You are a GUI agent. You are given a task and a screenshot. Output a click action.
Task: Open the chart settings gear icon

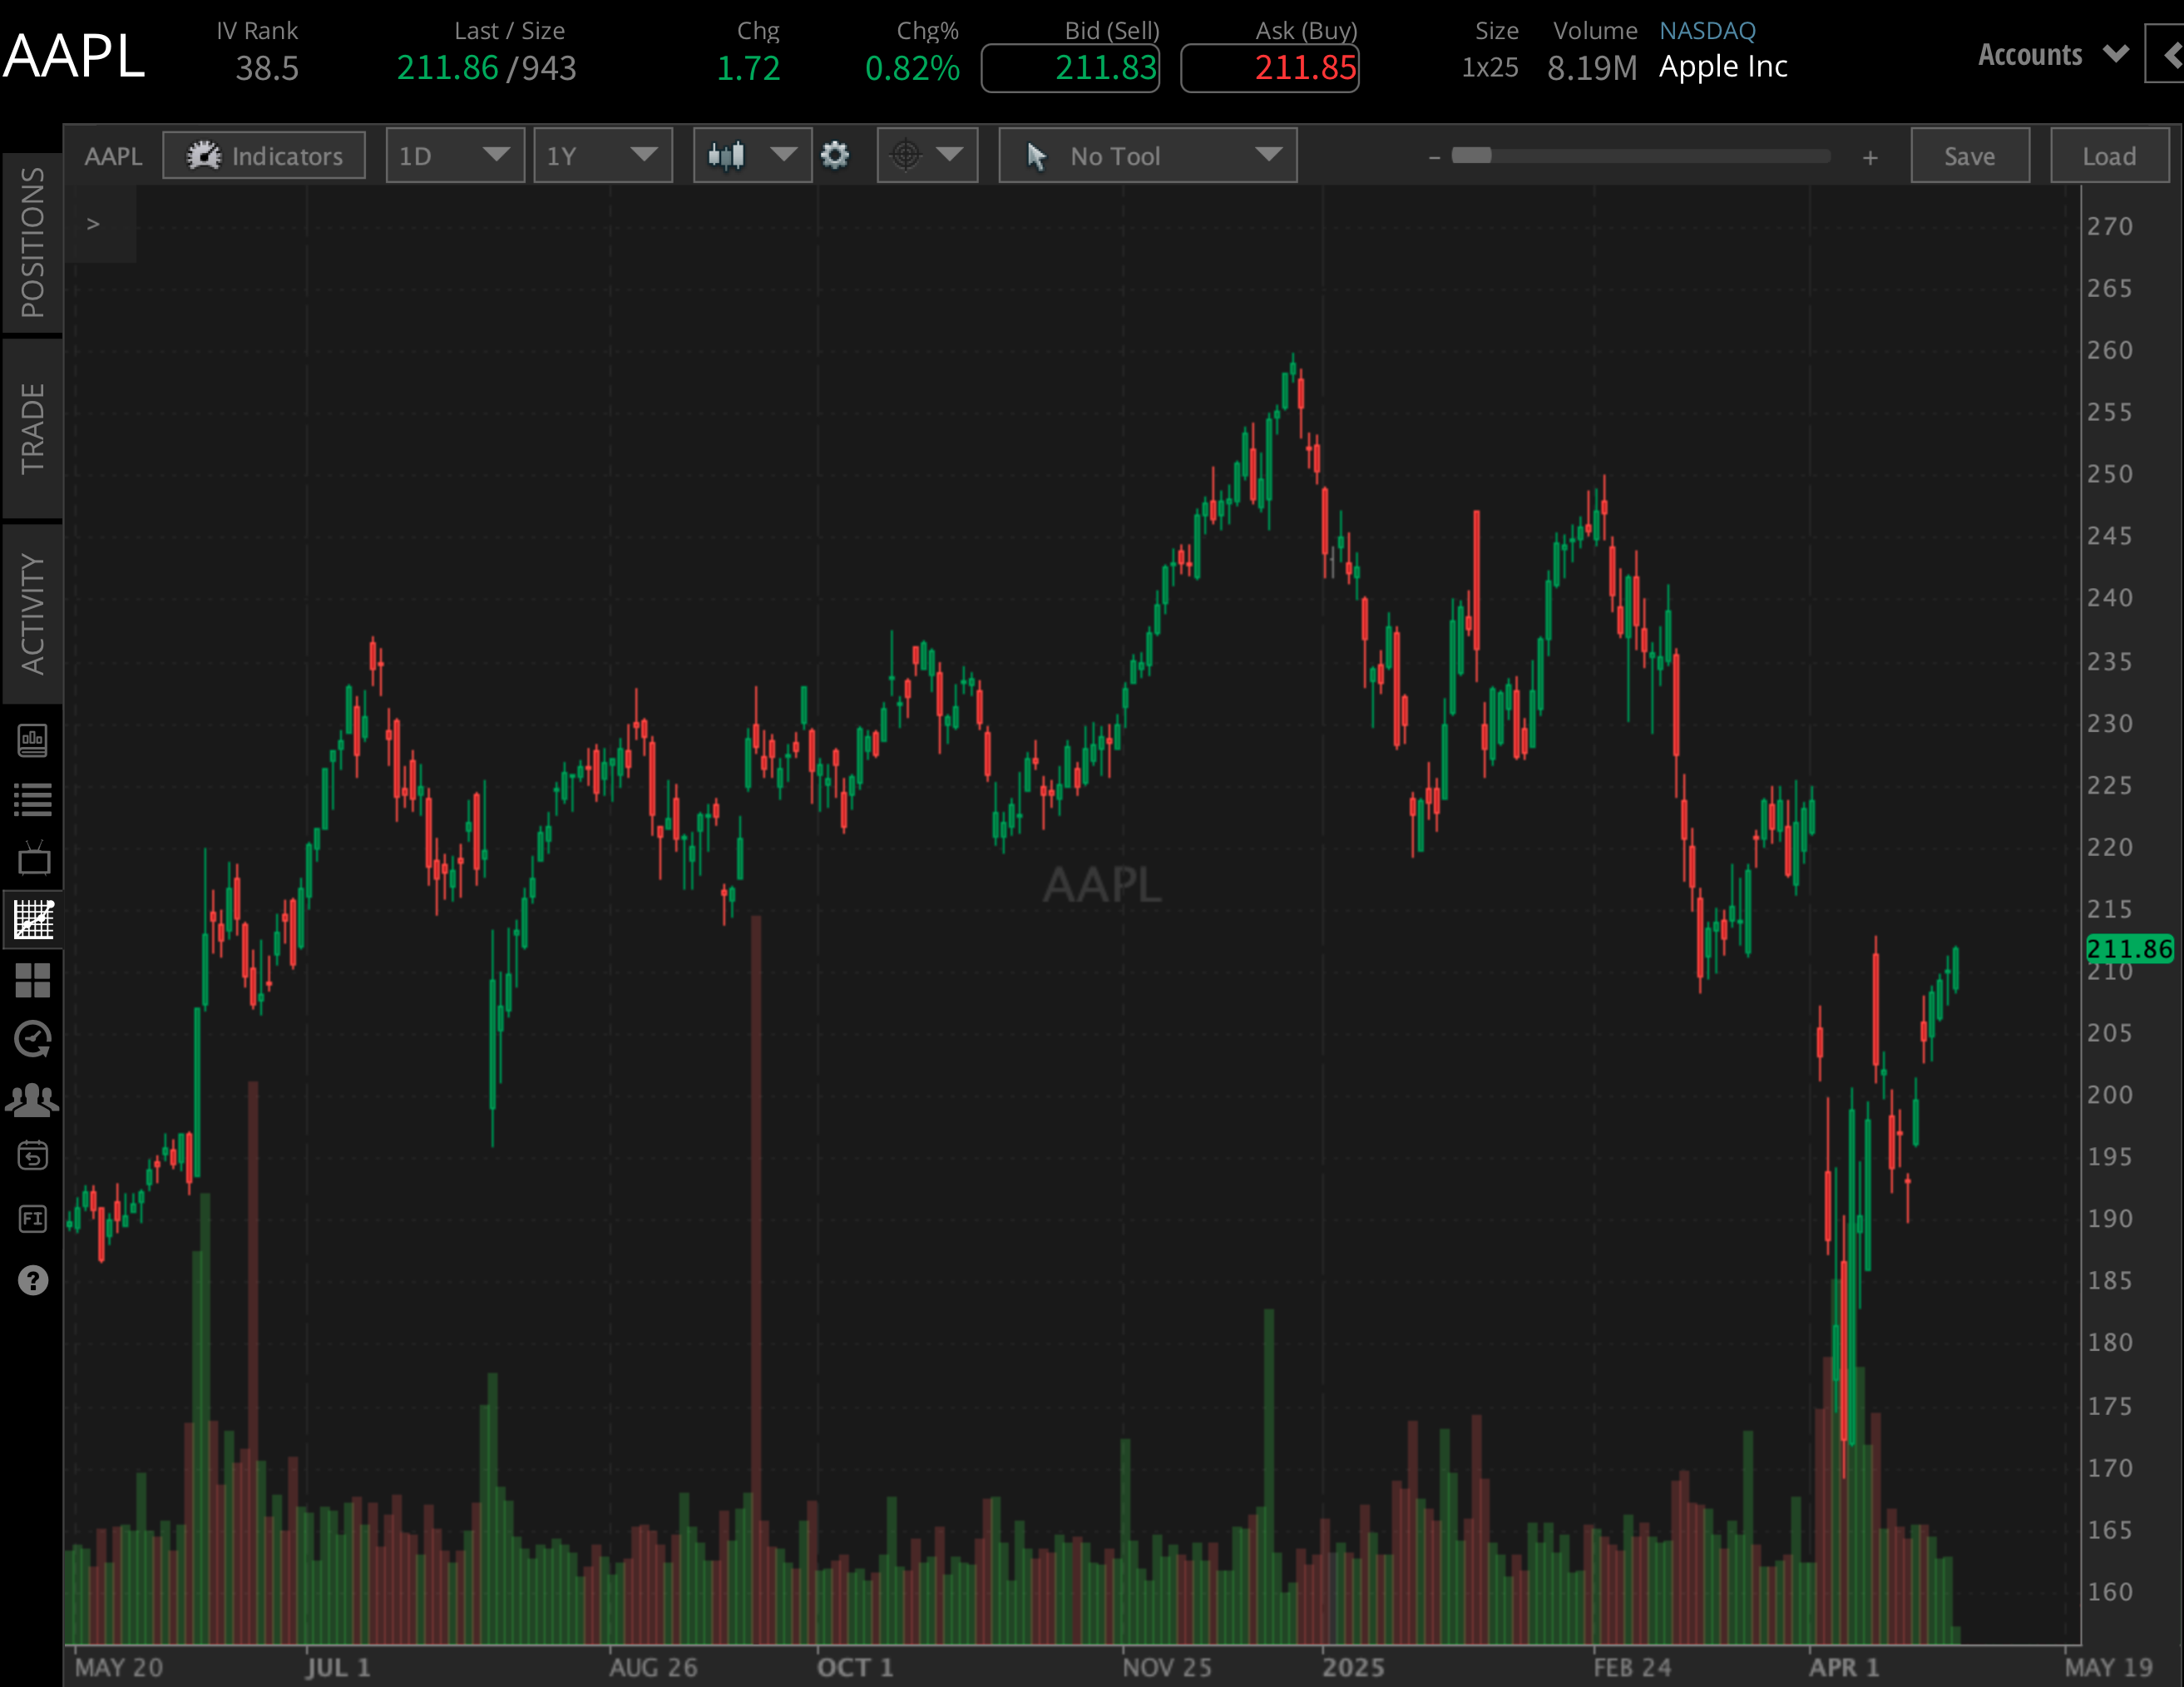pyautogui.click(x=836, y=155)
